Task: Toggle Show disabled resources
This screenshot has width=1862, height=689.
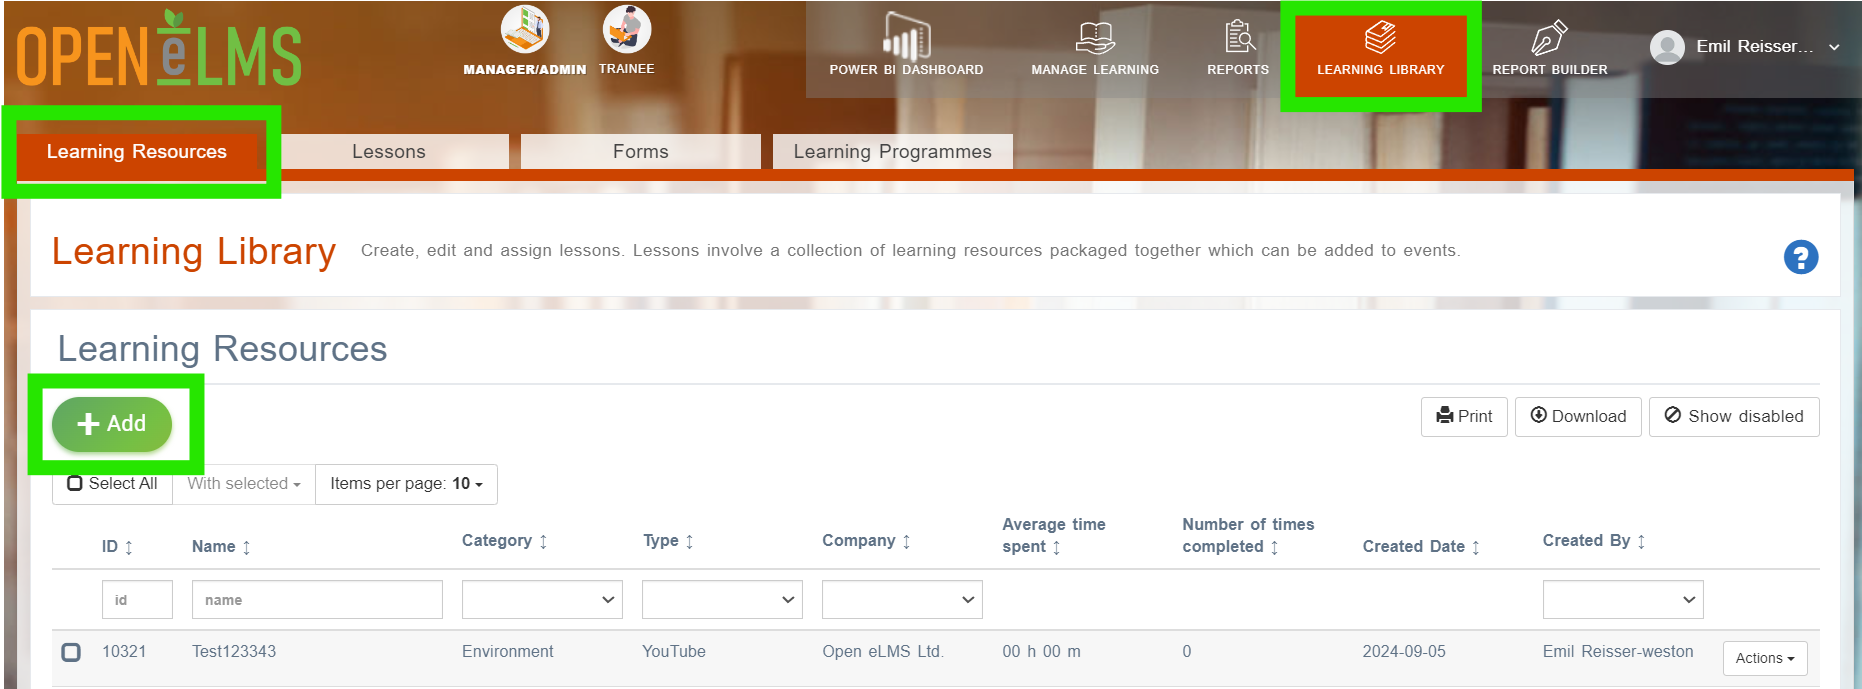Action: tap(1734, 417)
